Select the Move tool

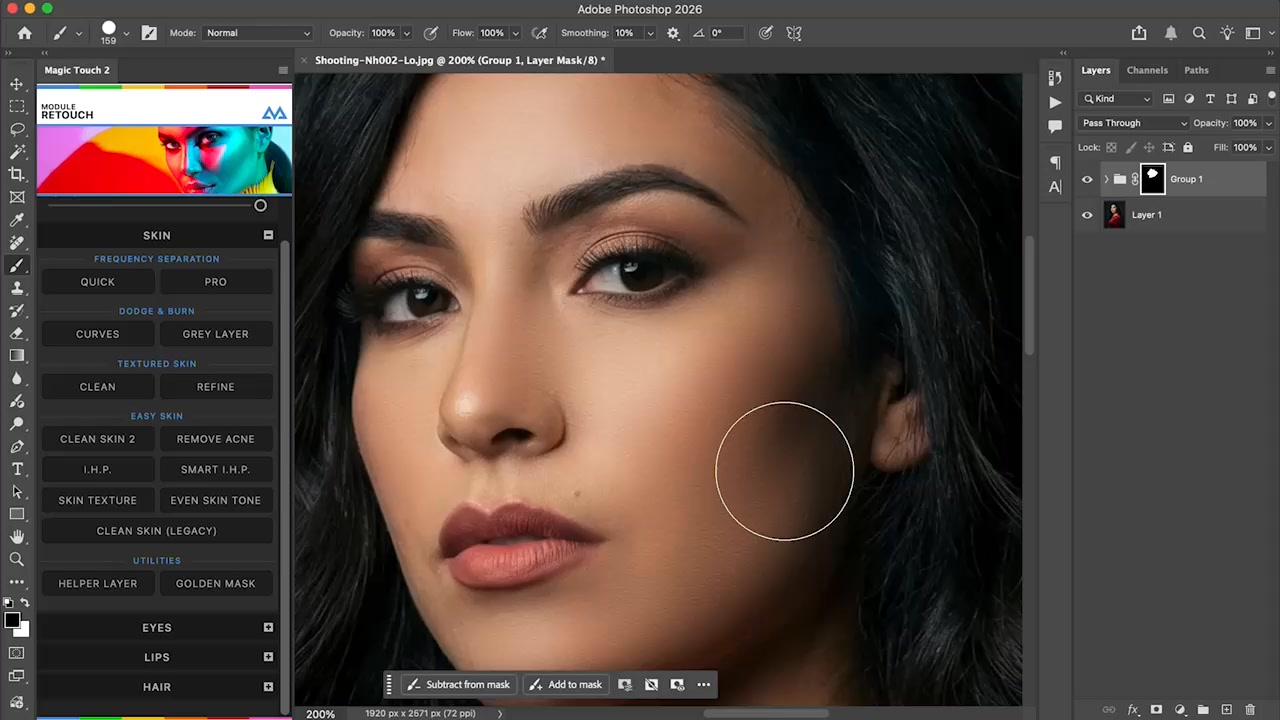coord(17,84)
